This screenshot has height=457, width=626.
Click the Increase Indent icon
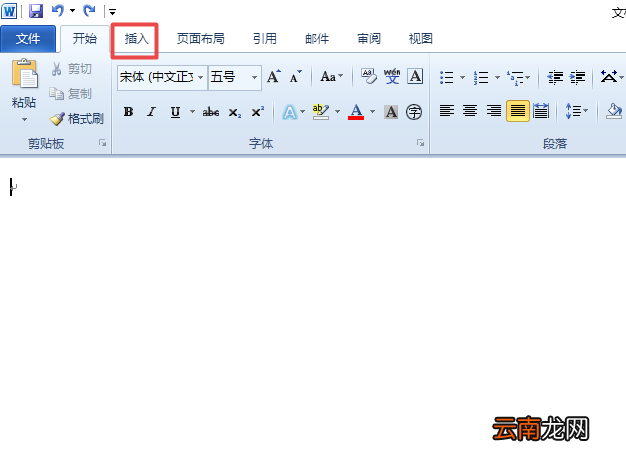point(577,77)
